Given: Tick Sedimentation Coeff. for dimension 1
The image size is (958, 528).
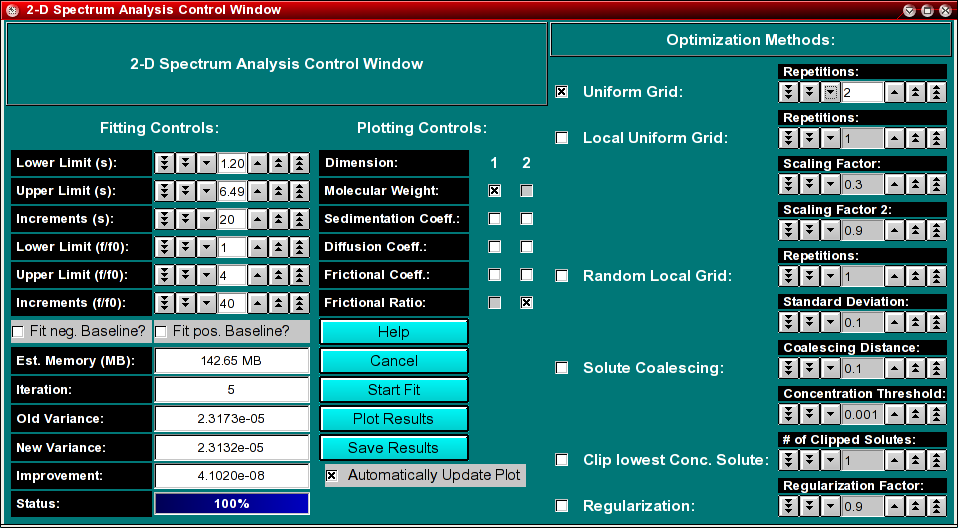Looking at the screenshot, I should [494, 219].
